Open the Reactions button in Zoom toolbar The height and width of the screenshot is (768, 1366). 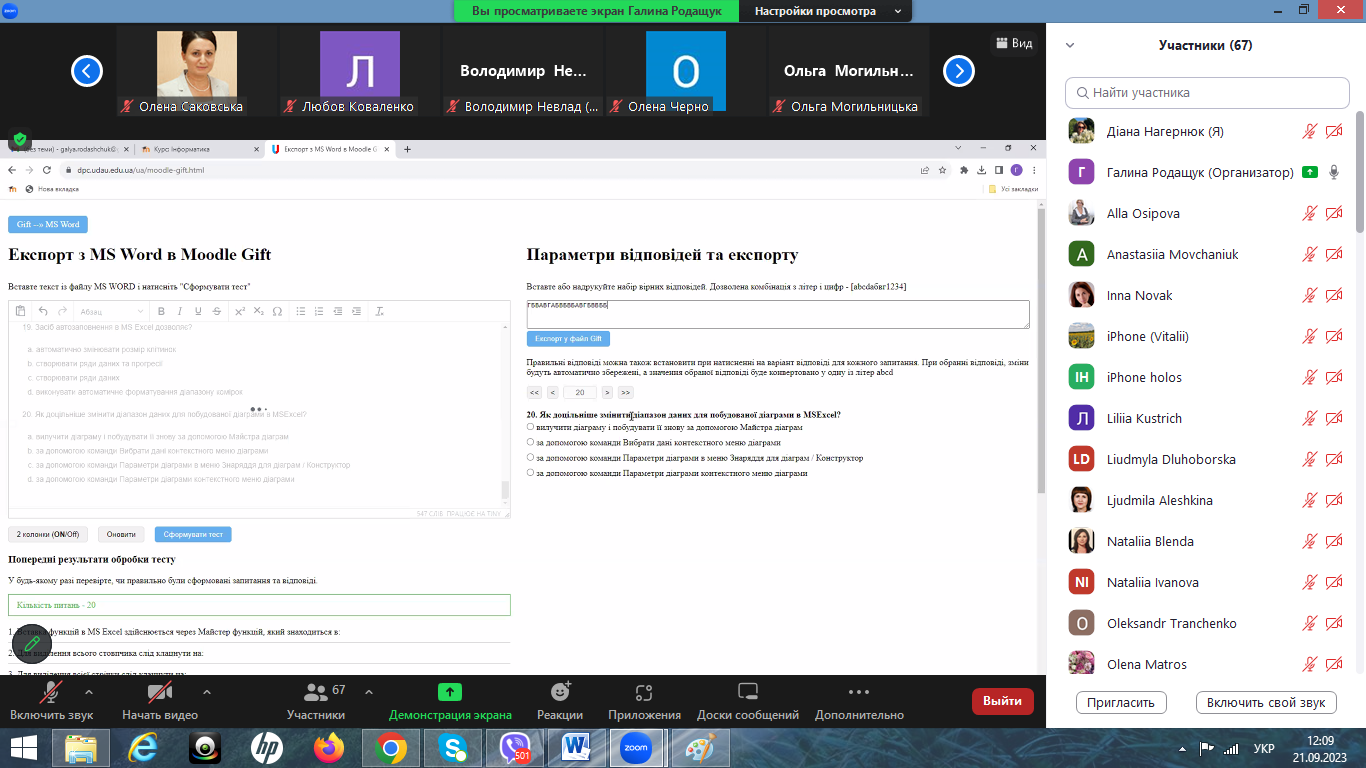(x=560, y=702)
